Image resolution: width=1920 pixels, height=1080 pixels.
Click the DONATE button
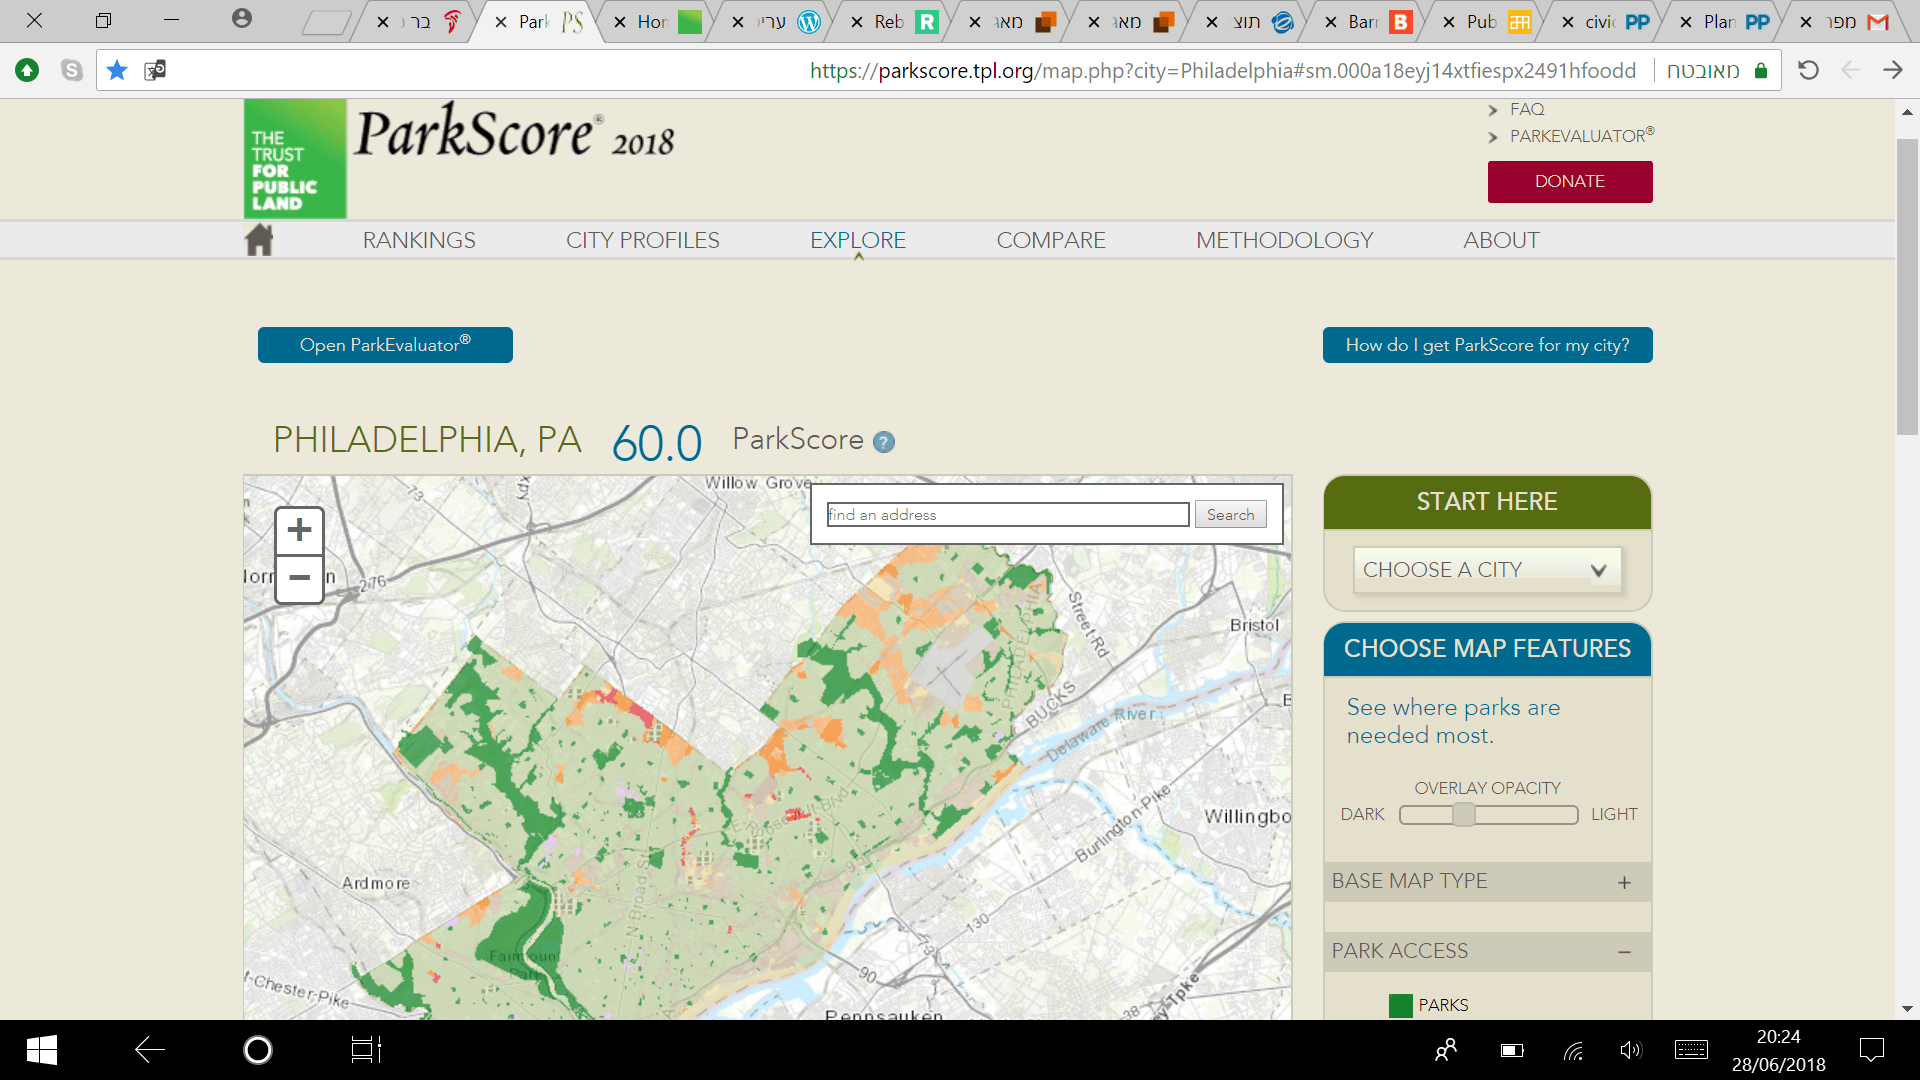point(1570,182)
